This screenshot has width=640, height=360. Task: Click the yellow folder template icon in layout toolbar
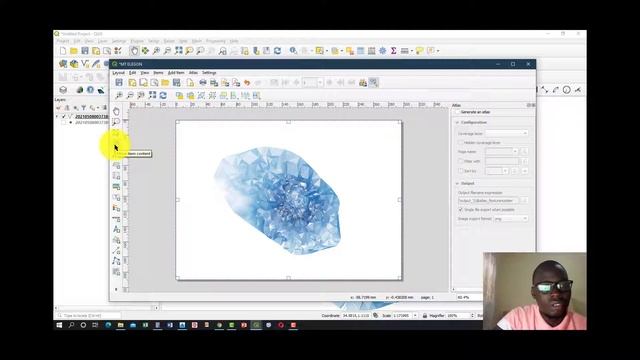pos(165,82)
